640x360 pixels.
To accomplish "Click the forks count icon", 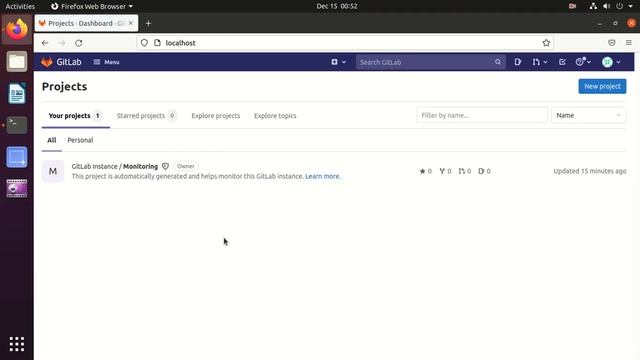I will tap(442, 171).
